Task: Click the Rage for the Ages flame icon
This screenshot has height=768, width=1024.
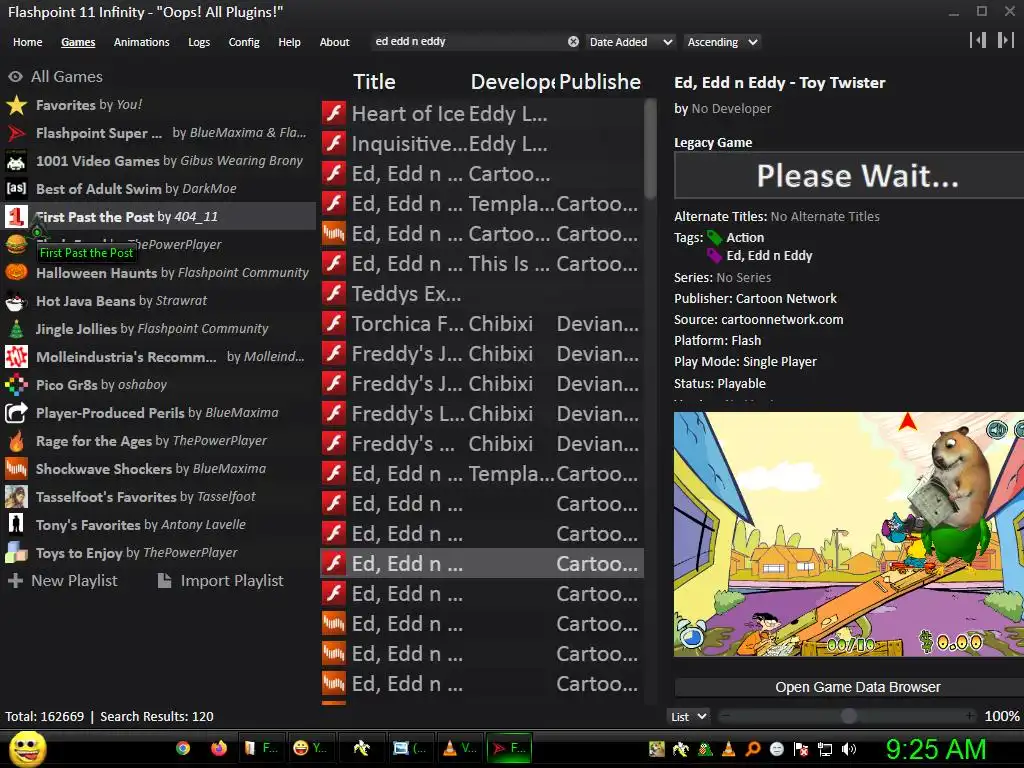Action: click(16, 441)
